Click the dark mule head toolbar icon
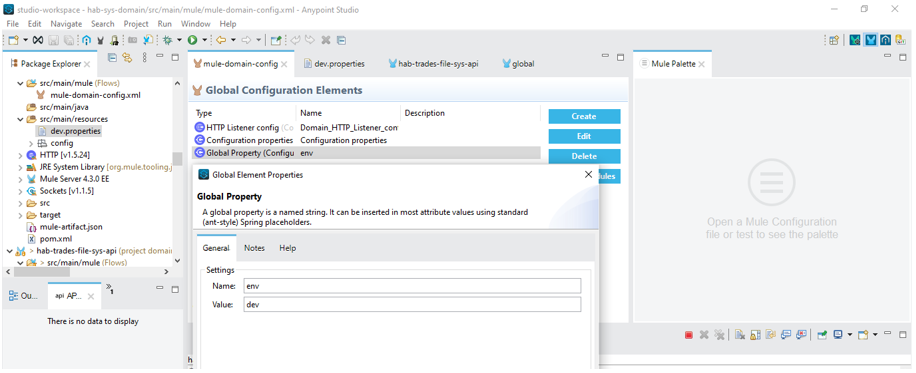This screenshot has height=373, width=916. [x=100, y=40]
